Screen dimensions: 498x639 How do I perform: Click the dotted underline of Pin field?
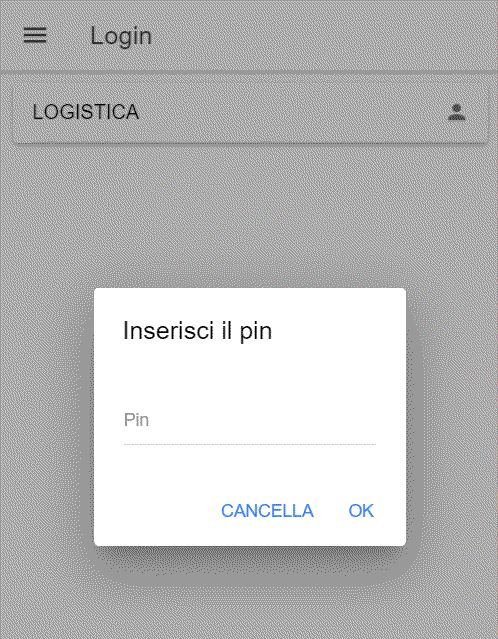(250, 444)
